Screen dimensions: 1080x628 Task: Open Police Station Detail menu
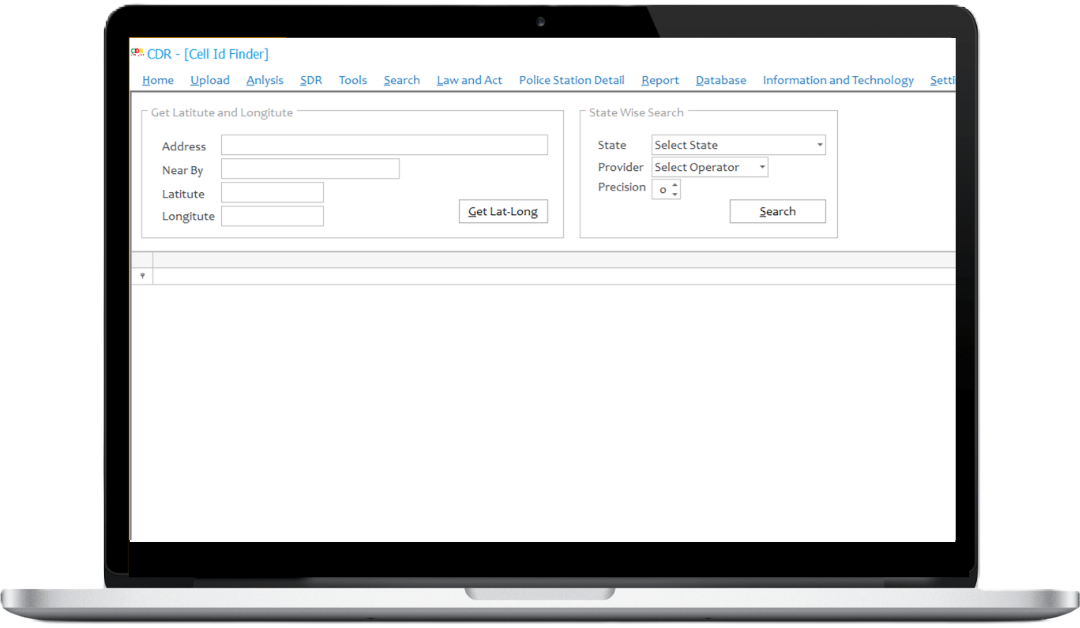click(x=571, y=80)
